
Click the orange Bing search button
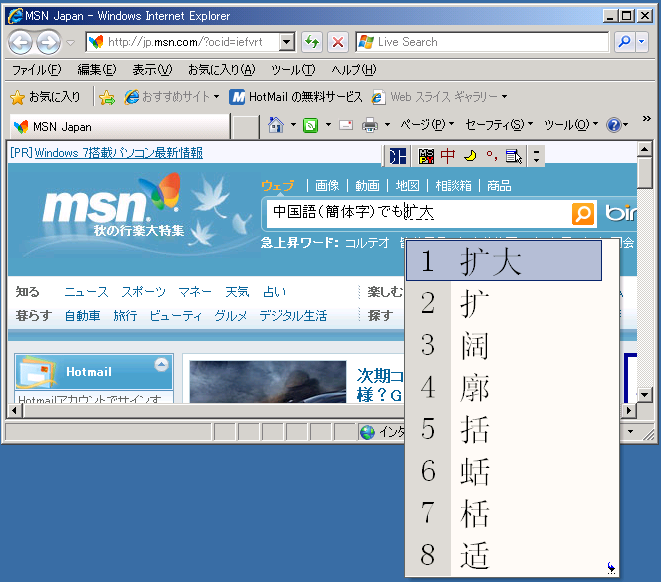click(x=583, y=214)
